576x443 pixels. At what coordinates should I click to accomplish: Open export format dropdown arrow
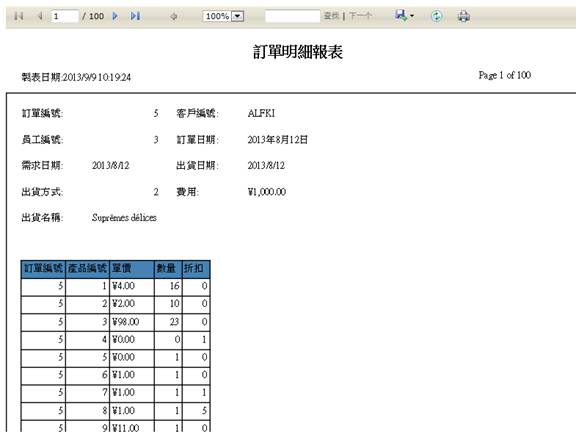coord(412,16)
